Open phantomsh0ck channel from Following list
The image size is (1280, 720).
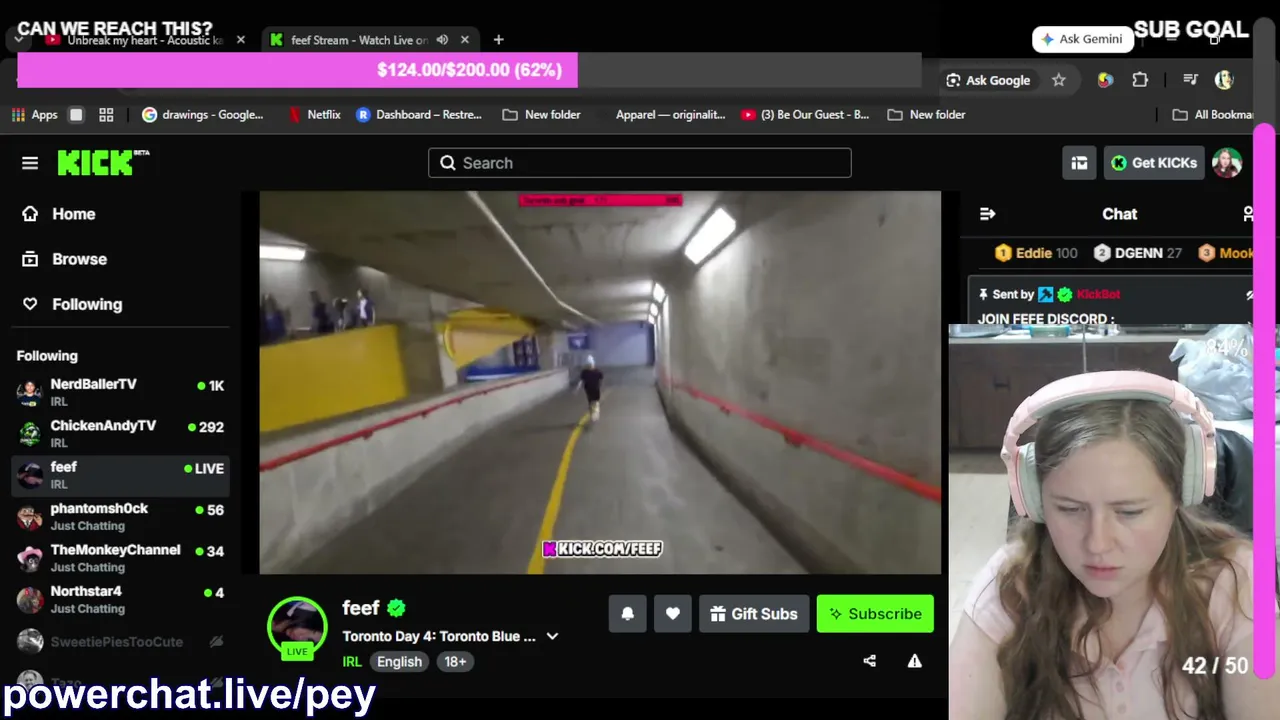[x=120, y=516]
